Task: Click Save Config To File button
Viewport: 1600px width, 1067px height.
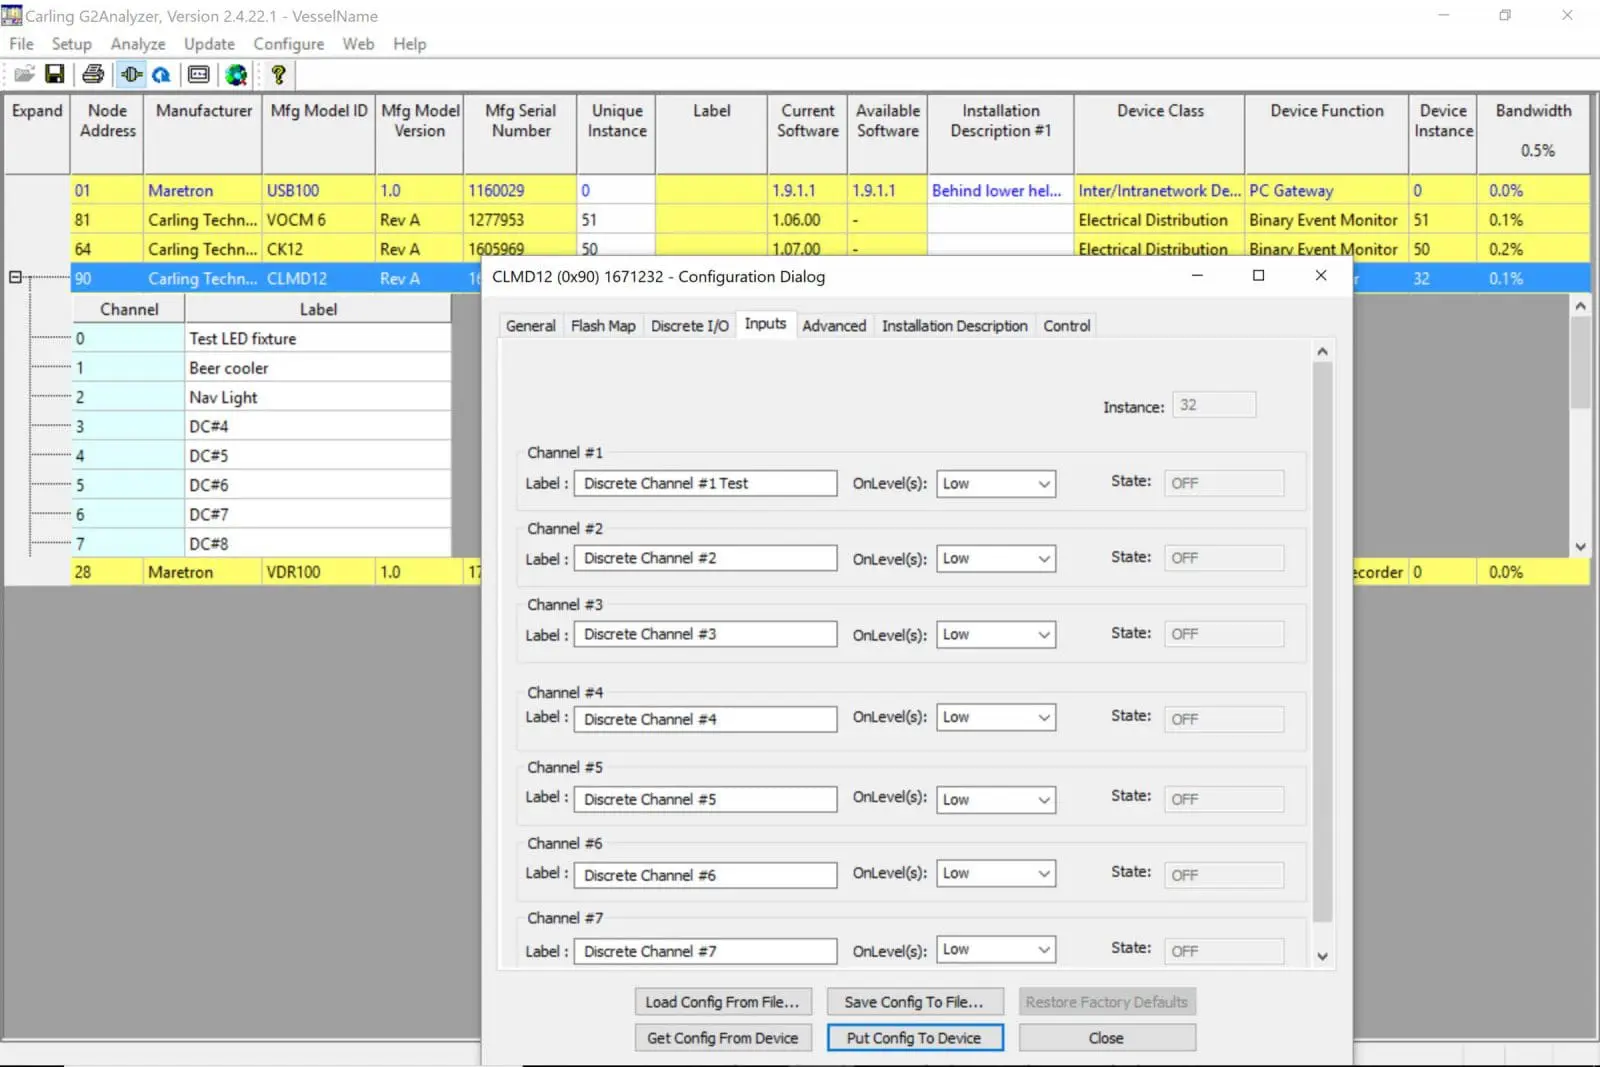Action: click(914, 1002)
